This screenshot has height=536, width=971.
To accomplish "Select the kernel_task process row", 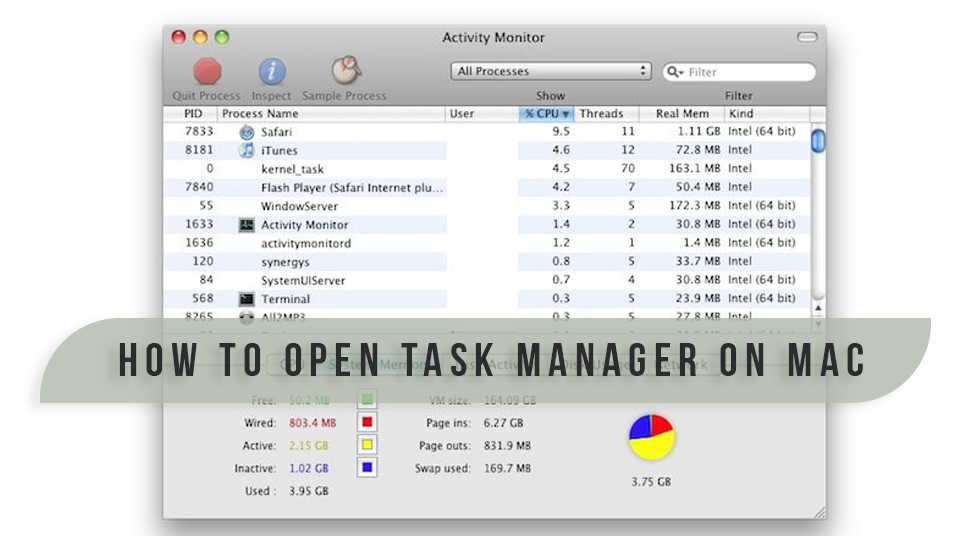I will [487, 168].
